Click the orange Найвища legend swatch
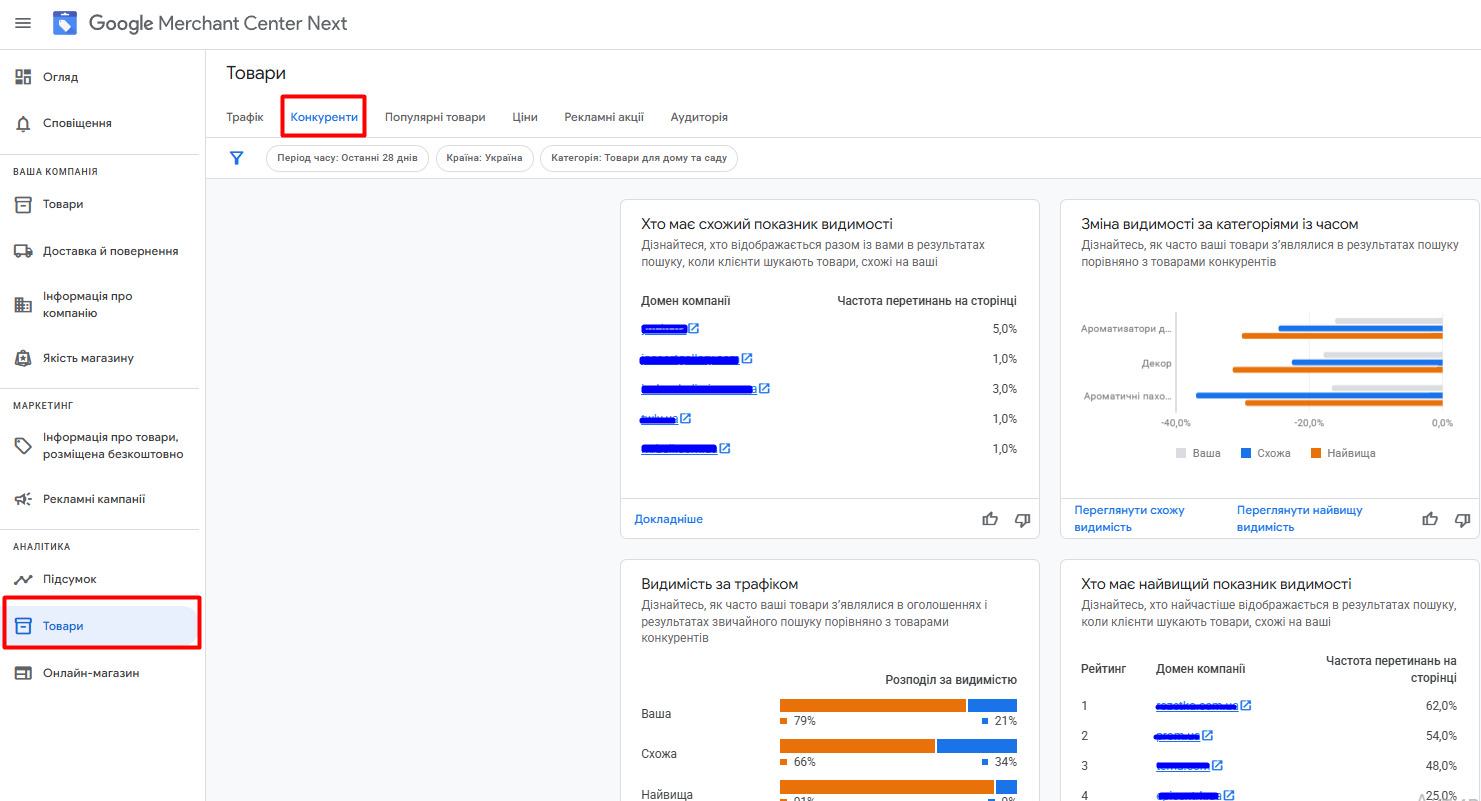This screenshot has height=801, width=1481. [1316, 453]
